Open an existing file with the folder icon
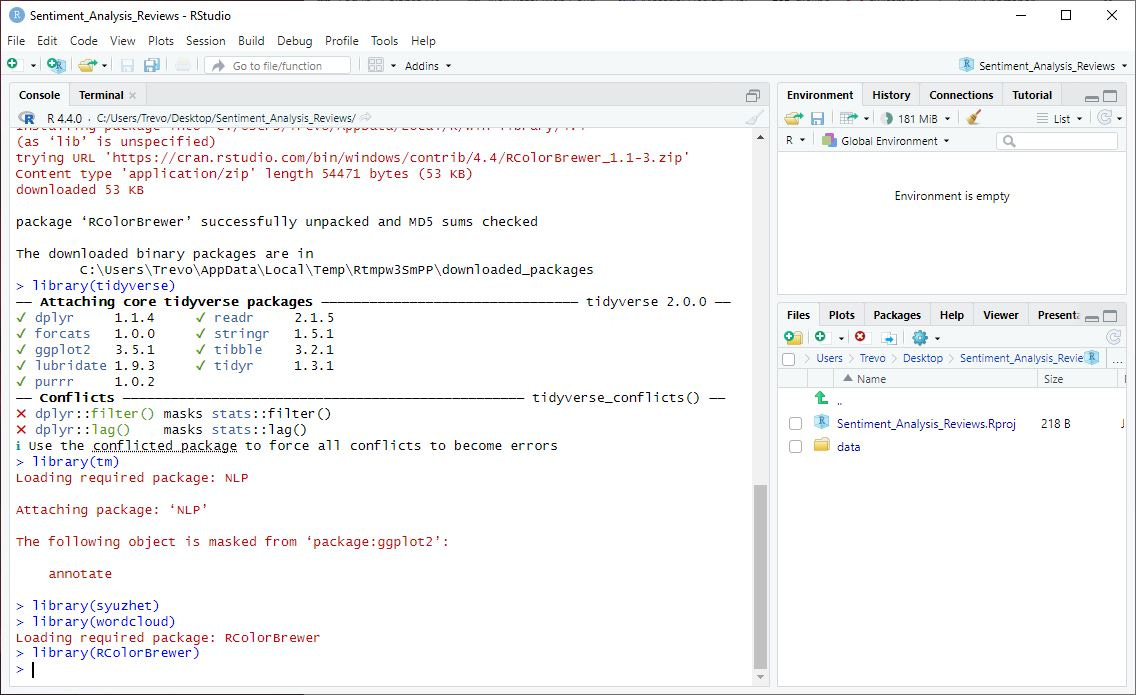This screenshot has height=695, width=1136. coord(87,65)
